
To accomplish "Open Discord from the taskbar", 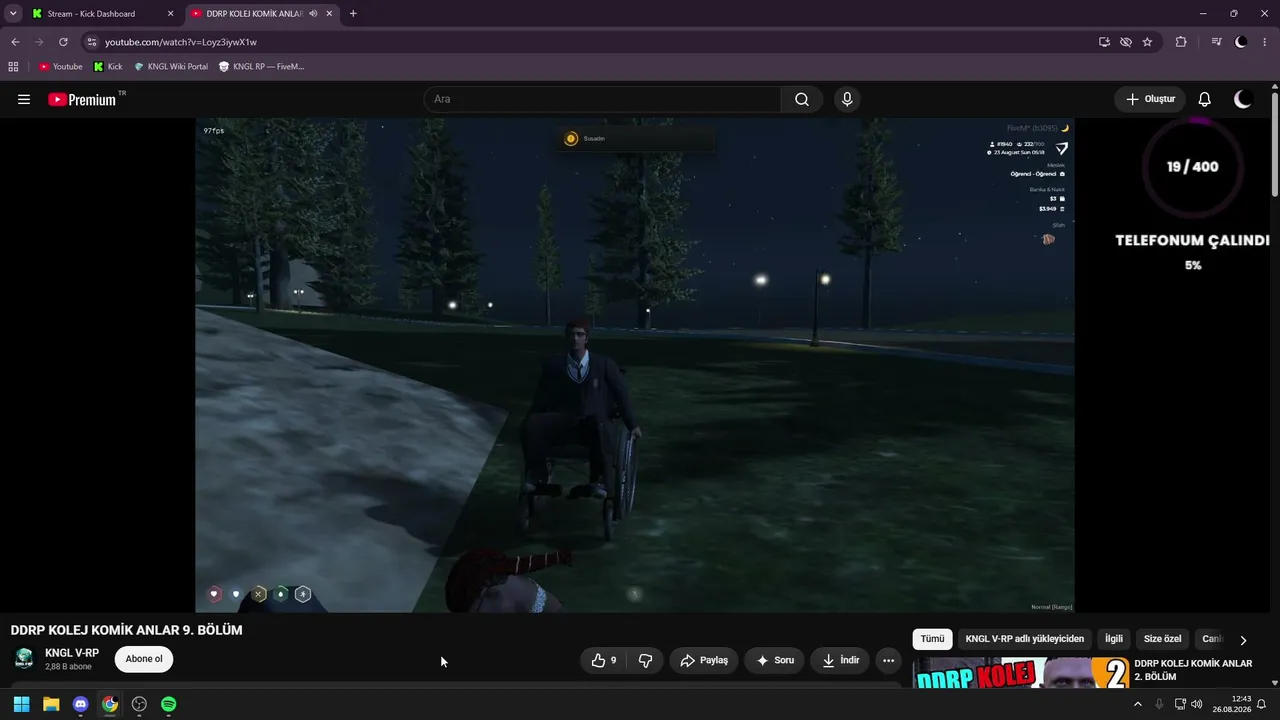I will (81, 704).
